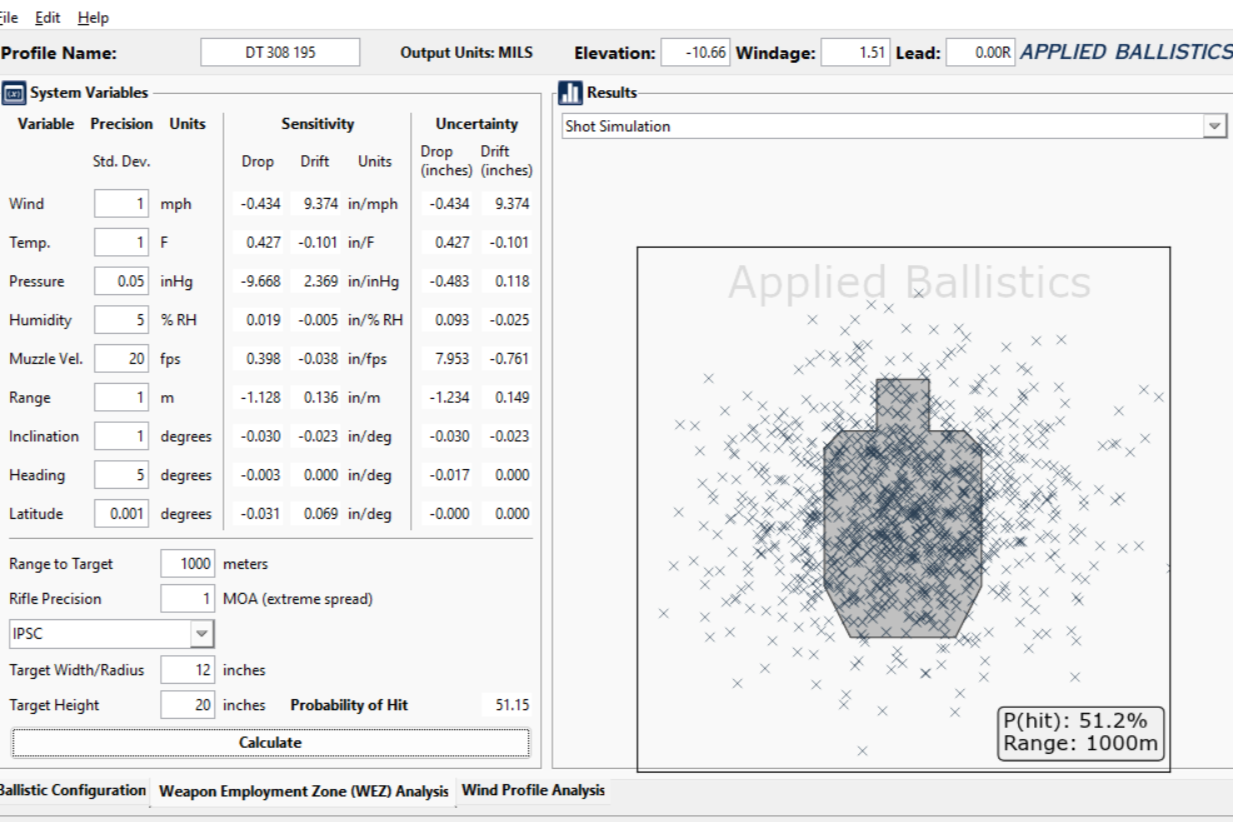Viewport: 1233px width, 822px height.
Task: Click the heading drop uncertainty -0.017
Action: 449,475
